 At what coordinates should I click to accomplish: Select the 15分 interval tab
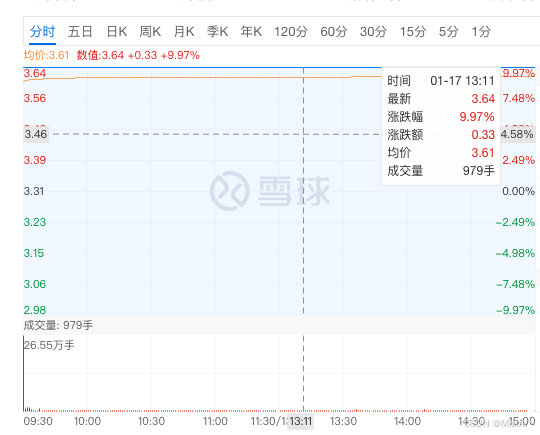413,32
